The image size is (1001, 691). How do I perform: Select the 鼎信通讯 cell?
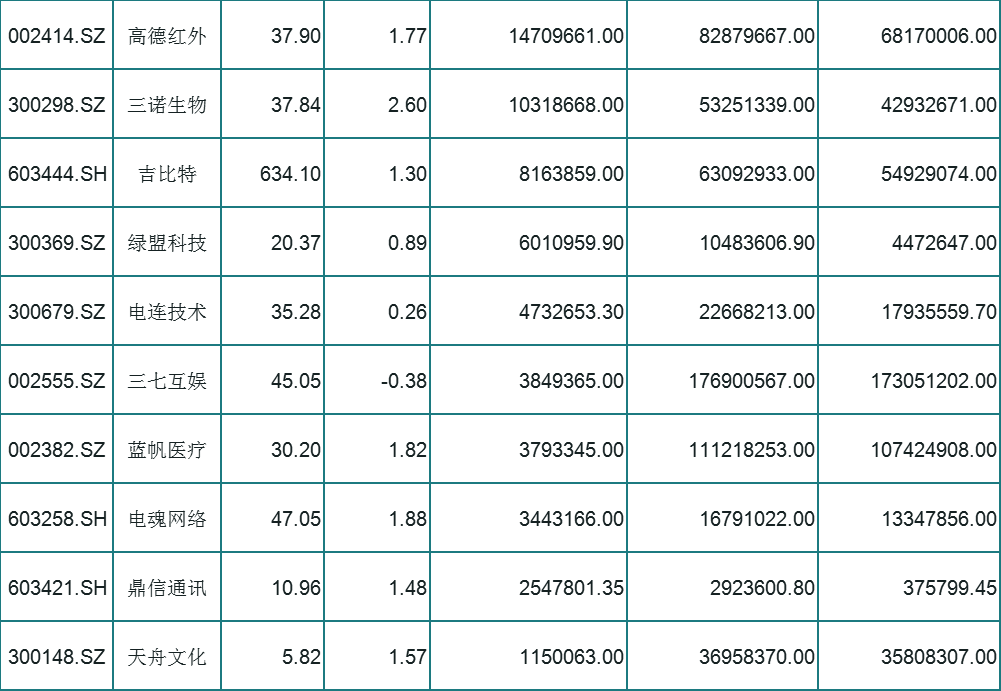coord(167,586)
